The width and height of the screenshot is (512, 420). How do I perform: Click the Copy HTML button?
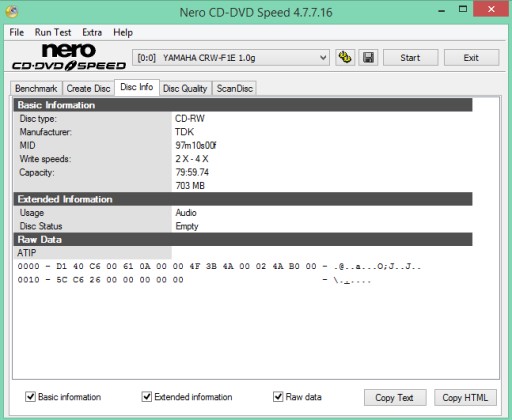pyautogui.click(x=465, y=397)
